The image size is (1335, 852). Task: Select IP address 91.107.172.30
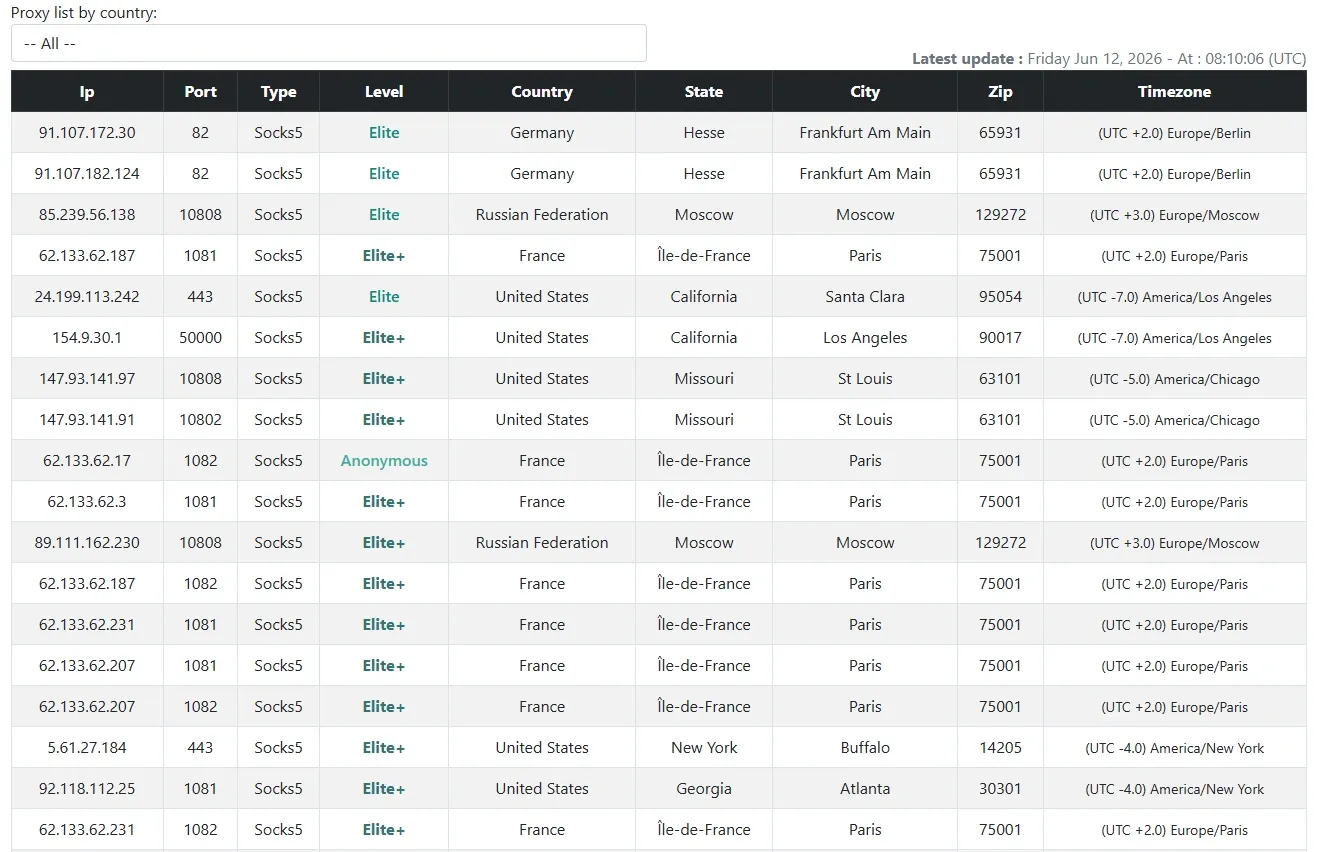87,133
